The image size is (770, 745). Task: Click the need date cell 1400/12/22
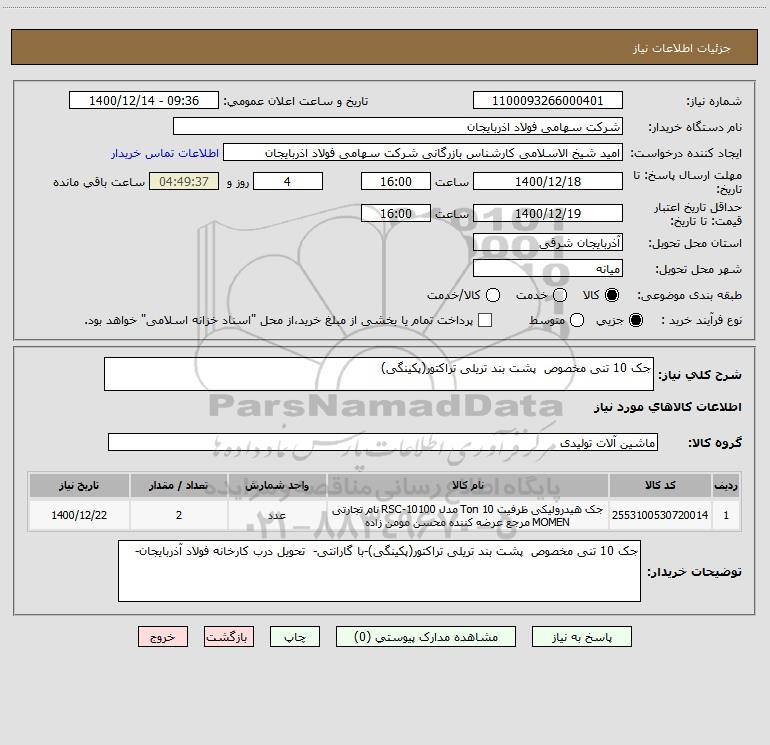tap(79, 515)
